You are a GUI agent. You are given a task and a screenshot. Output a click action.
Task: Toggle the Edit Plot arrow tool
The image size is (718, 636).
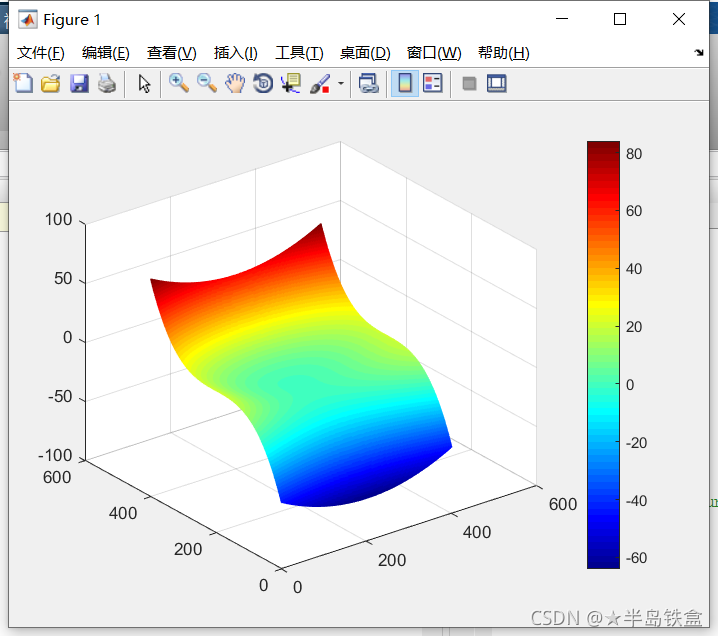[144, 84]
